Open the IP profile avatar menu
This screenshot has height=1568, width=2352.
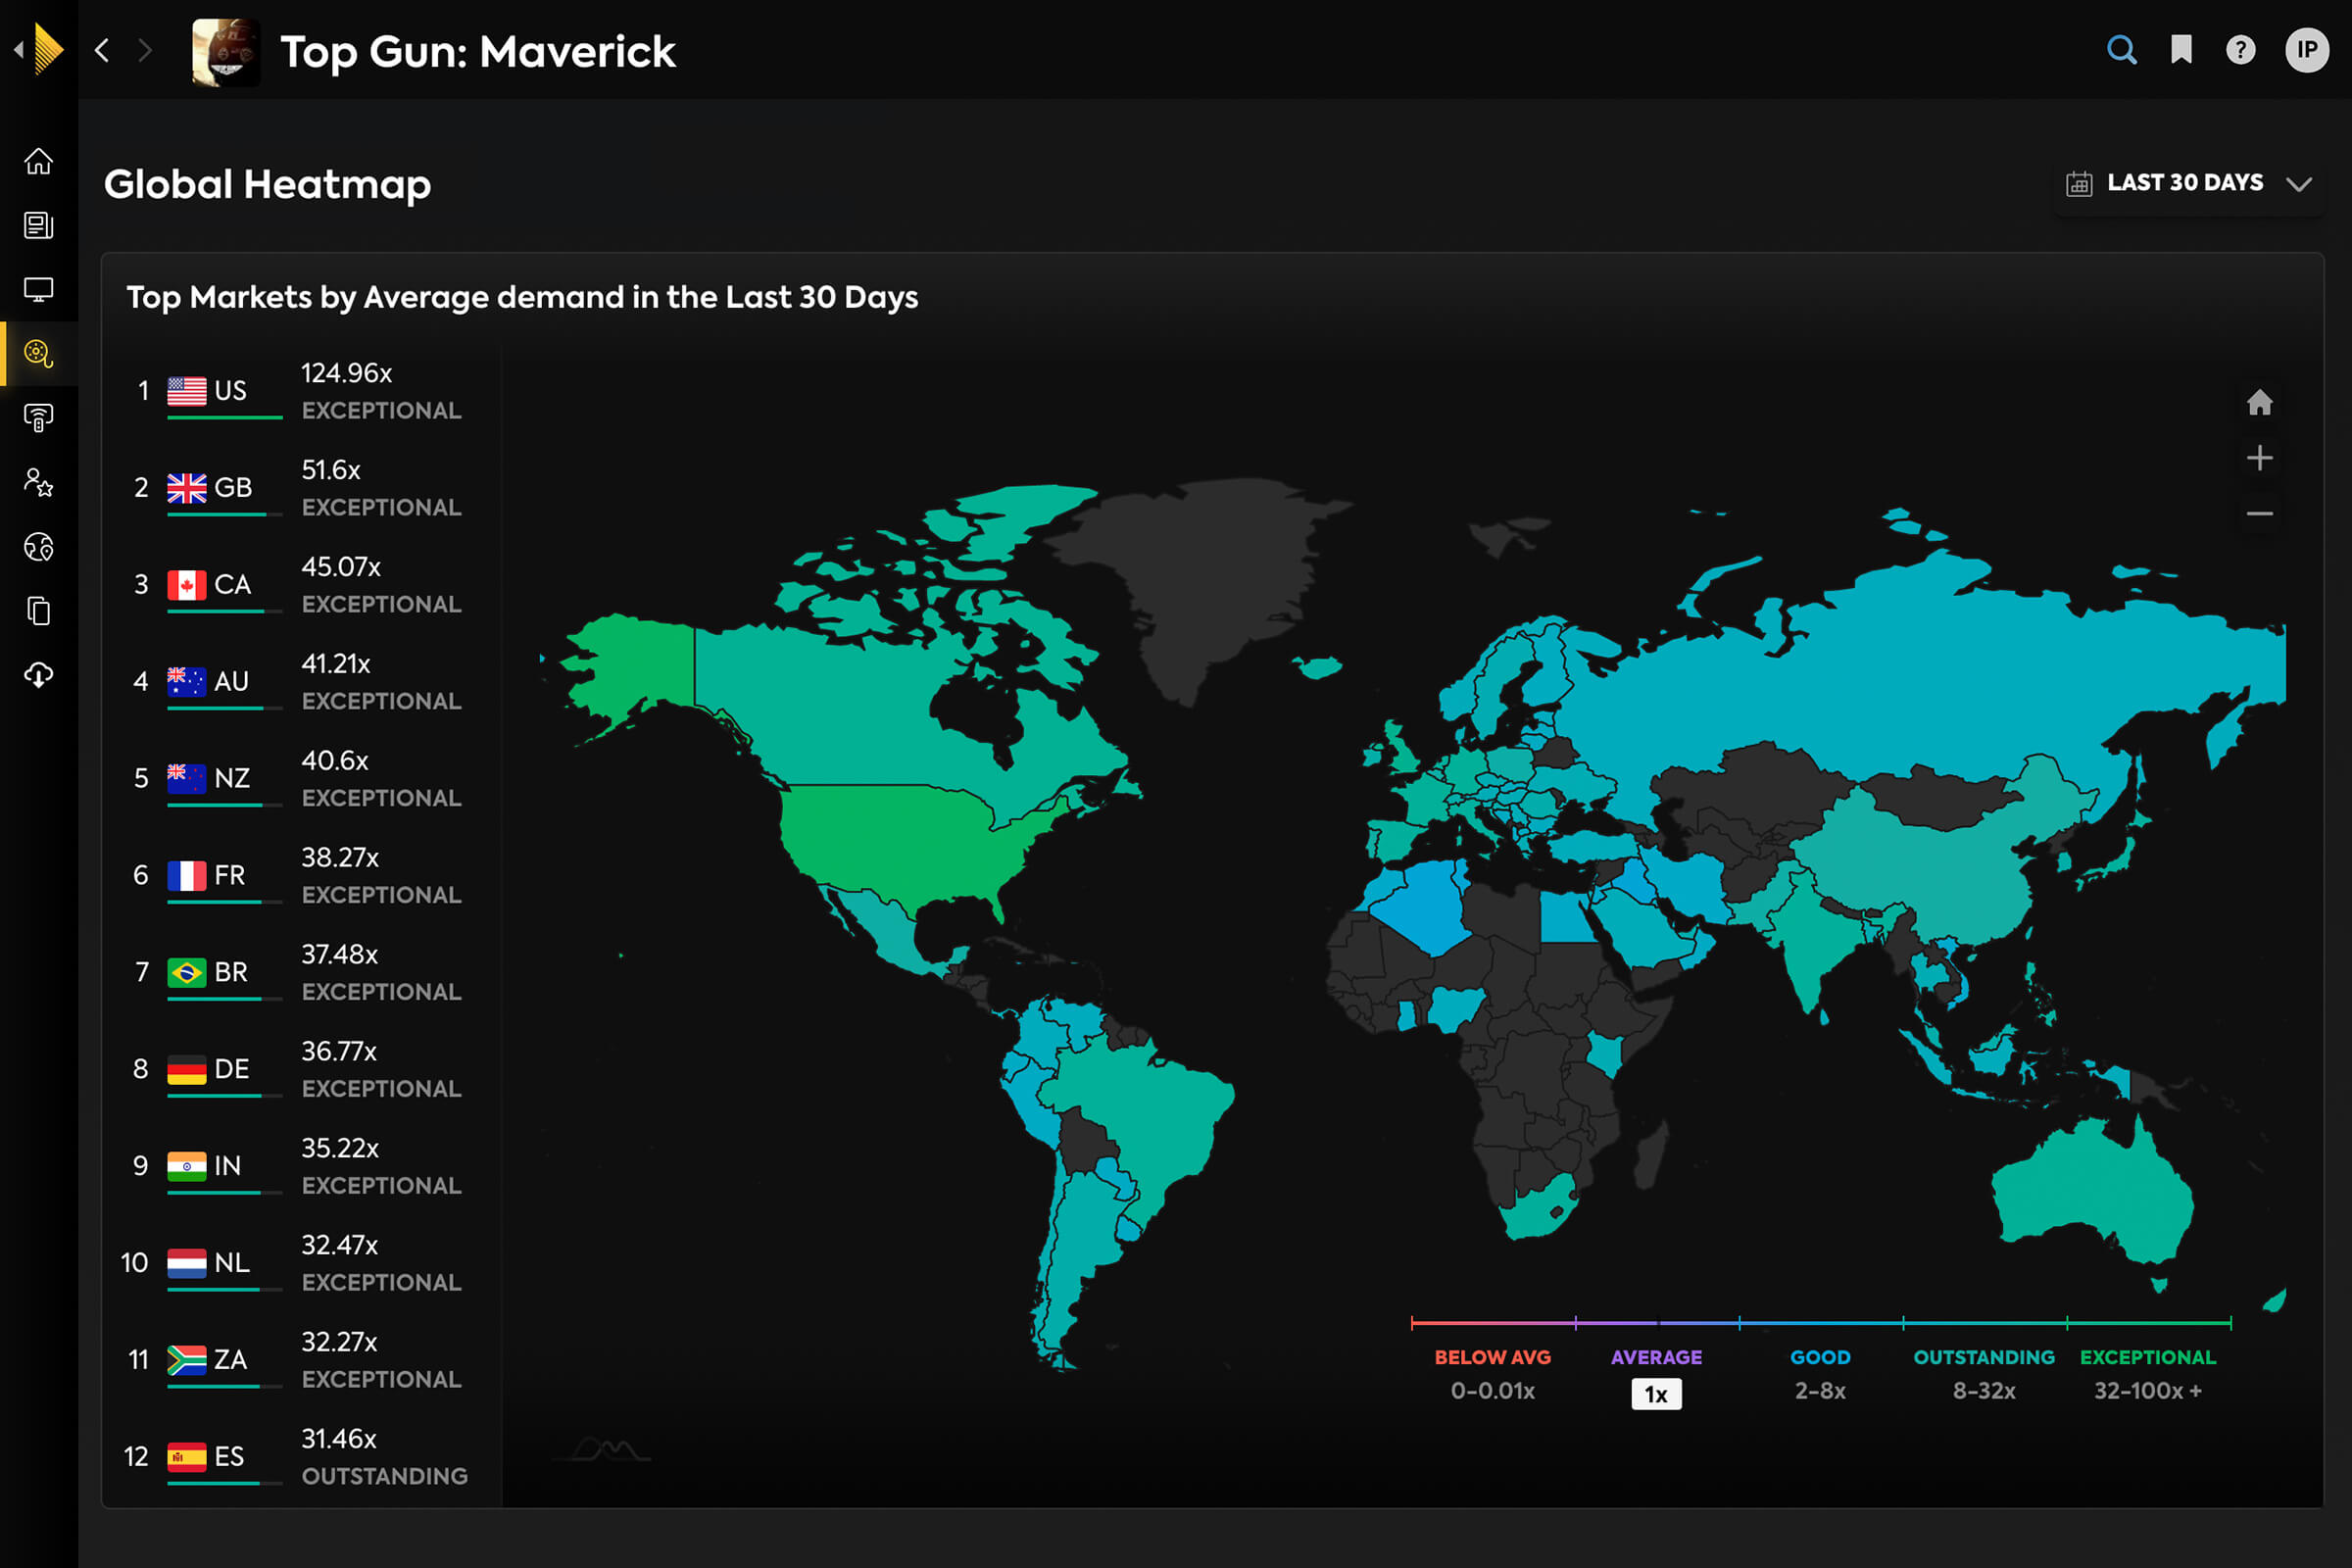[2306, 50]
